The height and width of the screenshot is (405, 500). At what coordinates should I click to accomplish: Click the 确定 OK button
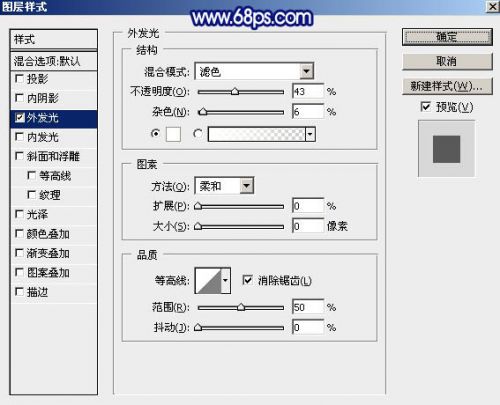pos(447,37)
